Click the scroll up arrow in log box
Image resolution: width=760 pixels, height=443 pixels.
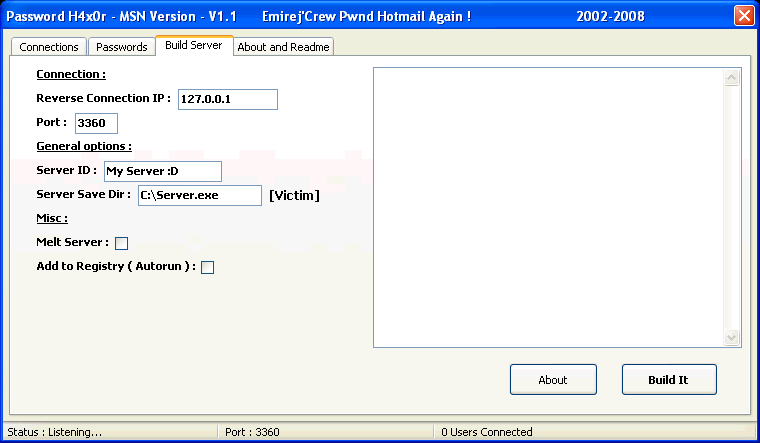coord(731,78)
